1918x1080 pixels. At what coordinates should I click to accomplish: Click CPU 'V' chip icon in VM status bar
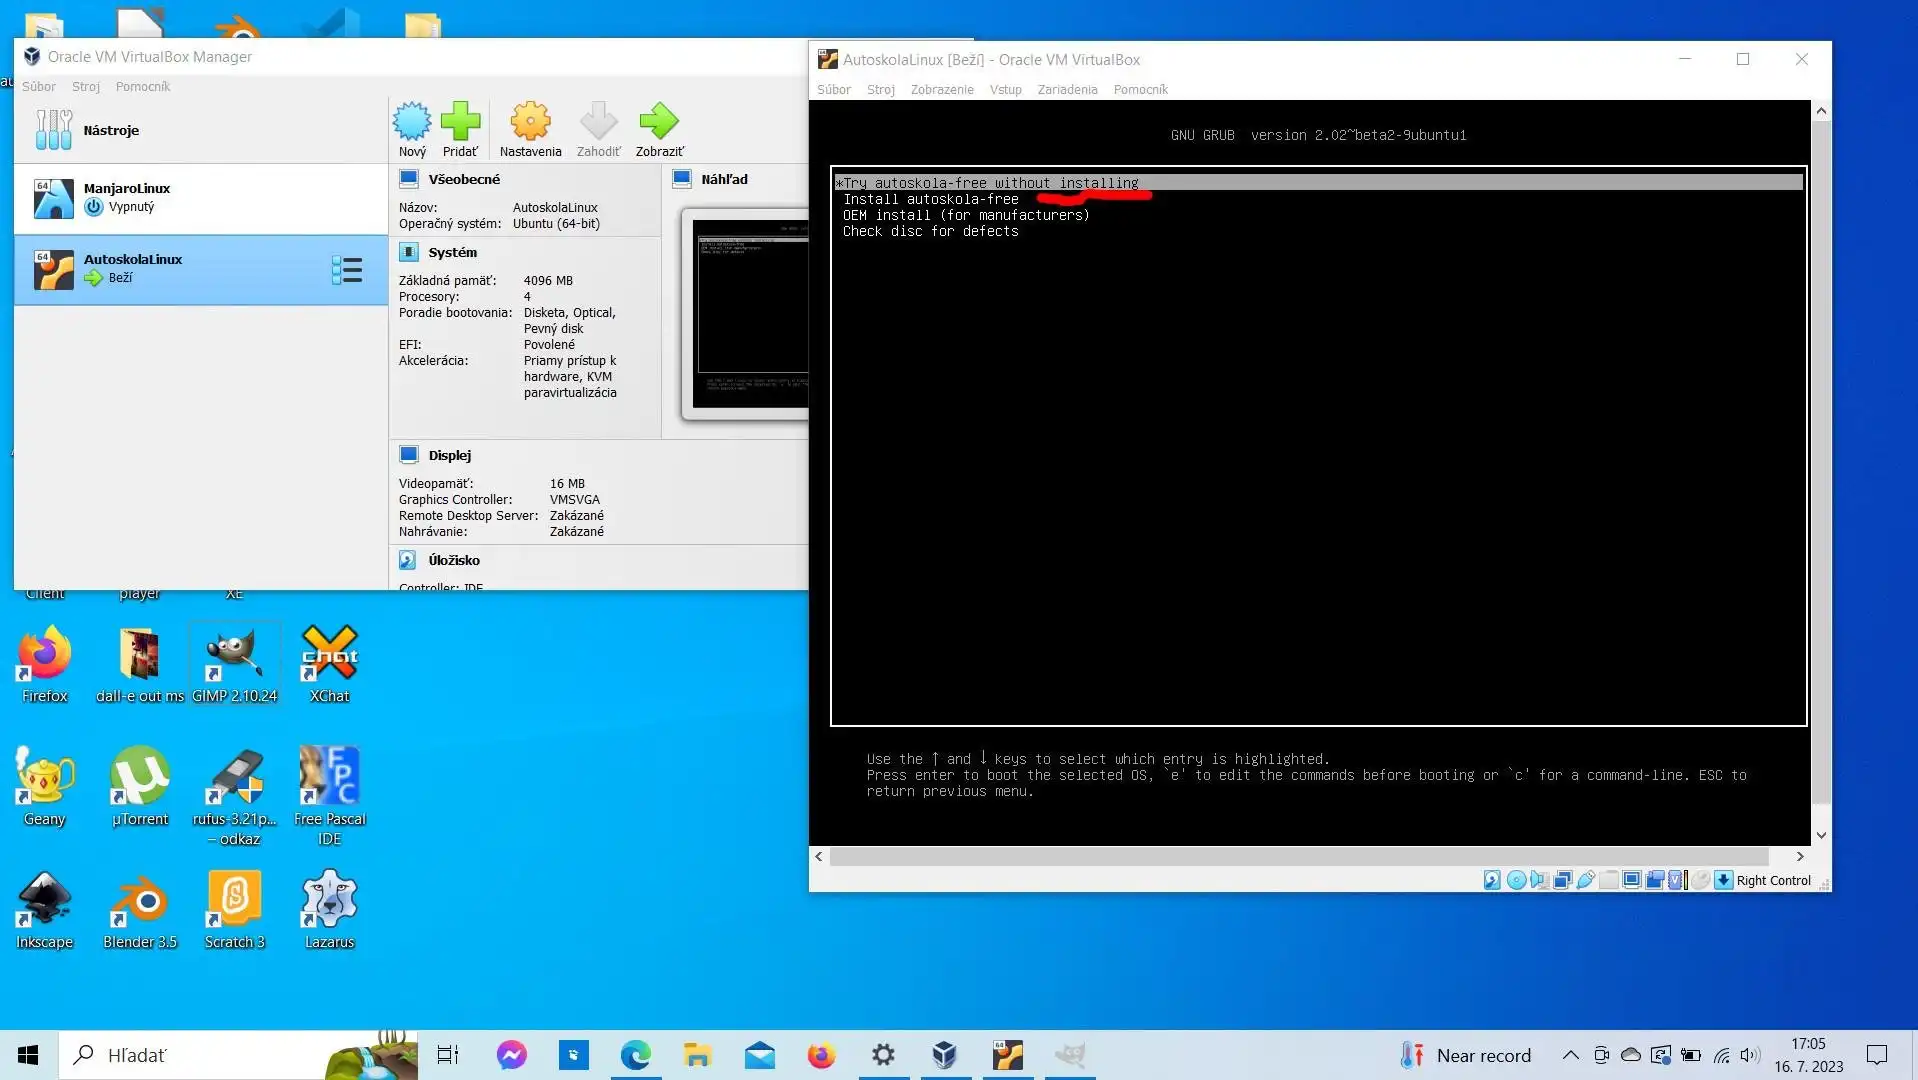click(x=1676, y=880)
